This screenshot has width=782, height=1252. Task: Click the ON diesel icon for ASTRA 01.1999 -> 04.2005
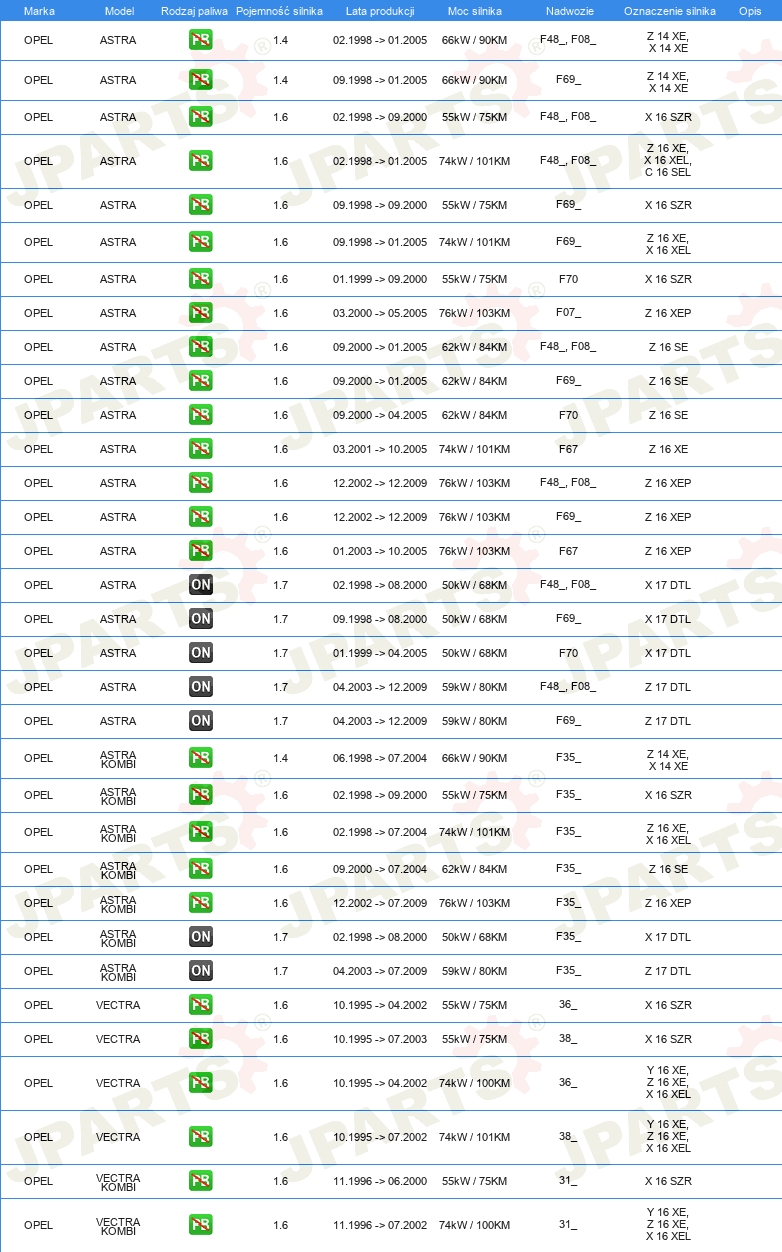[201, 654]
